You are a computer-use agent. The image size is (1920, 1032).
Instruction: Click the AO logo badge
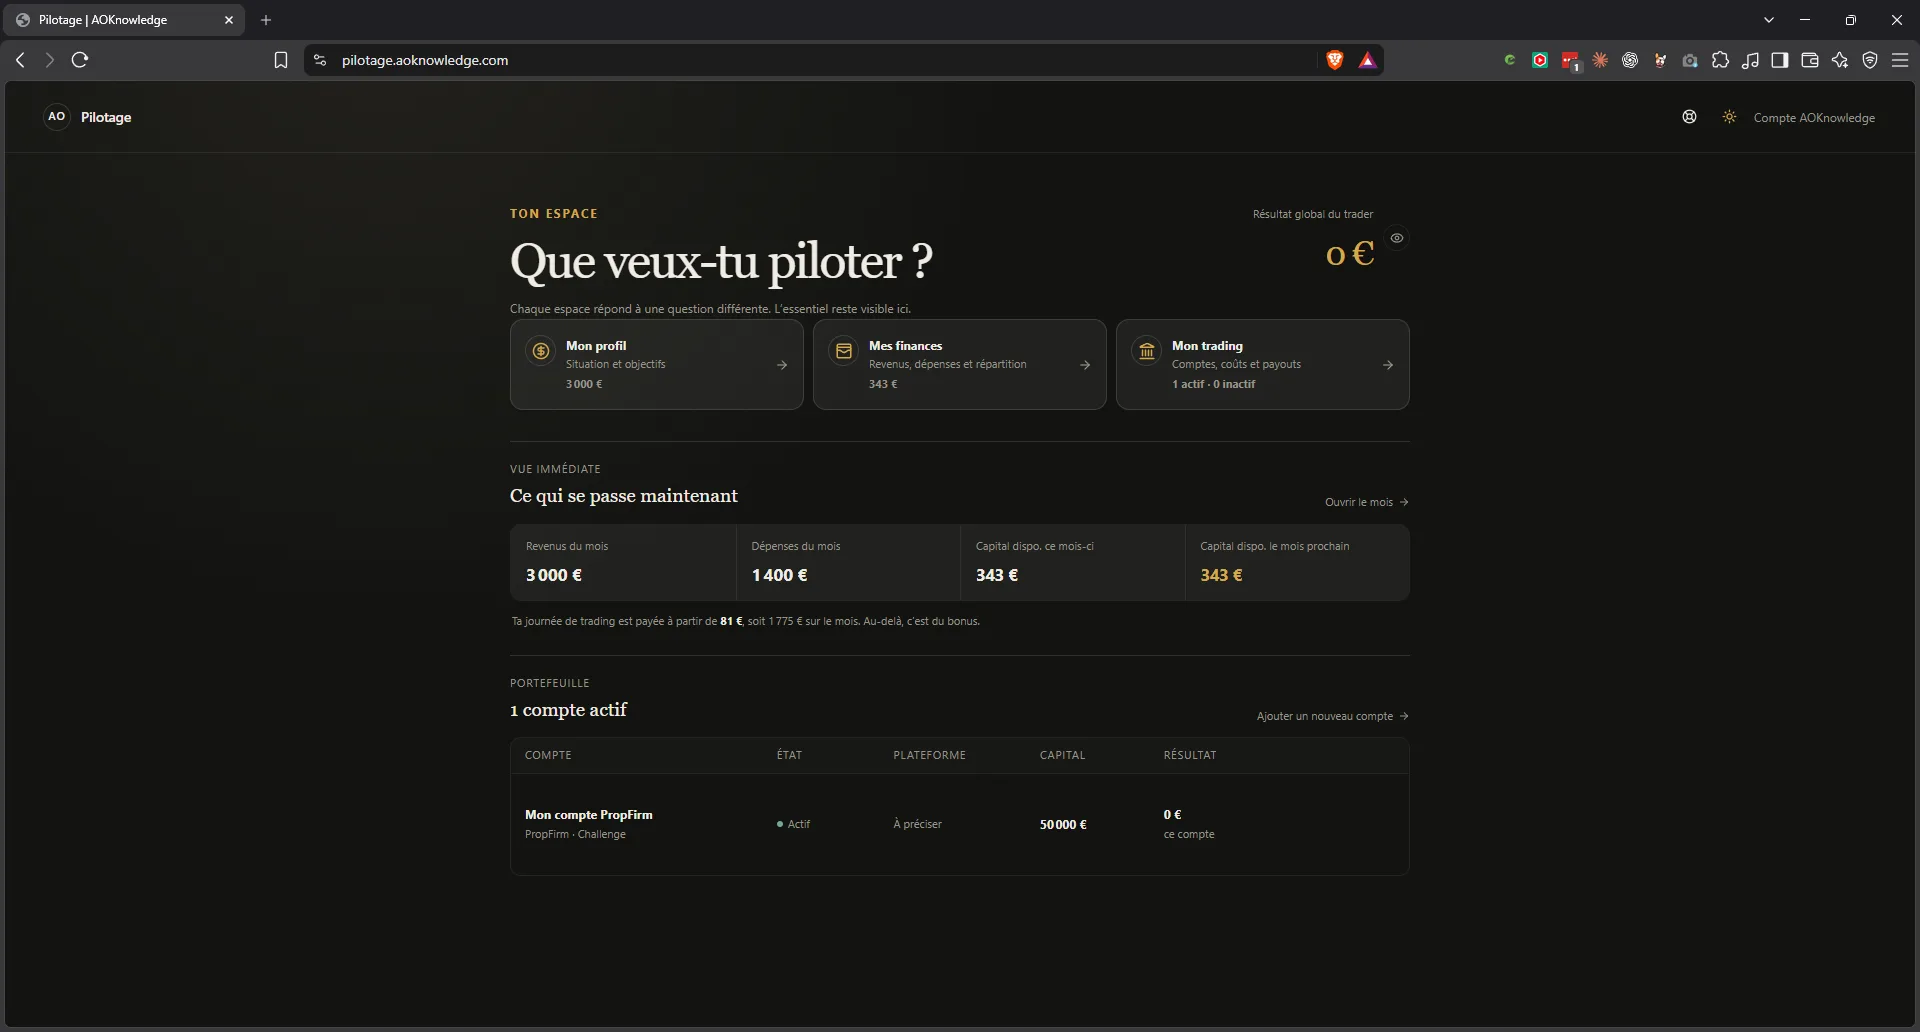pyautogui.click(x=57, y=117)
